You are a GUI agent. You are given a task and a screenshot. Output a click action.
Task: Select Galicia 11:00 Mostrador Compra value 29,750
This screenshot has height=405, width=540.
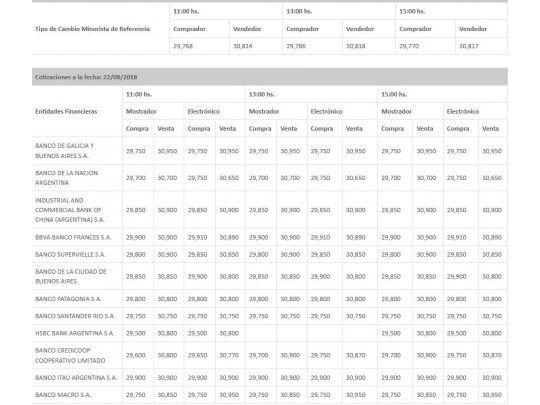(136, 151)
